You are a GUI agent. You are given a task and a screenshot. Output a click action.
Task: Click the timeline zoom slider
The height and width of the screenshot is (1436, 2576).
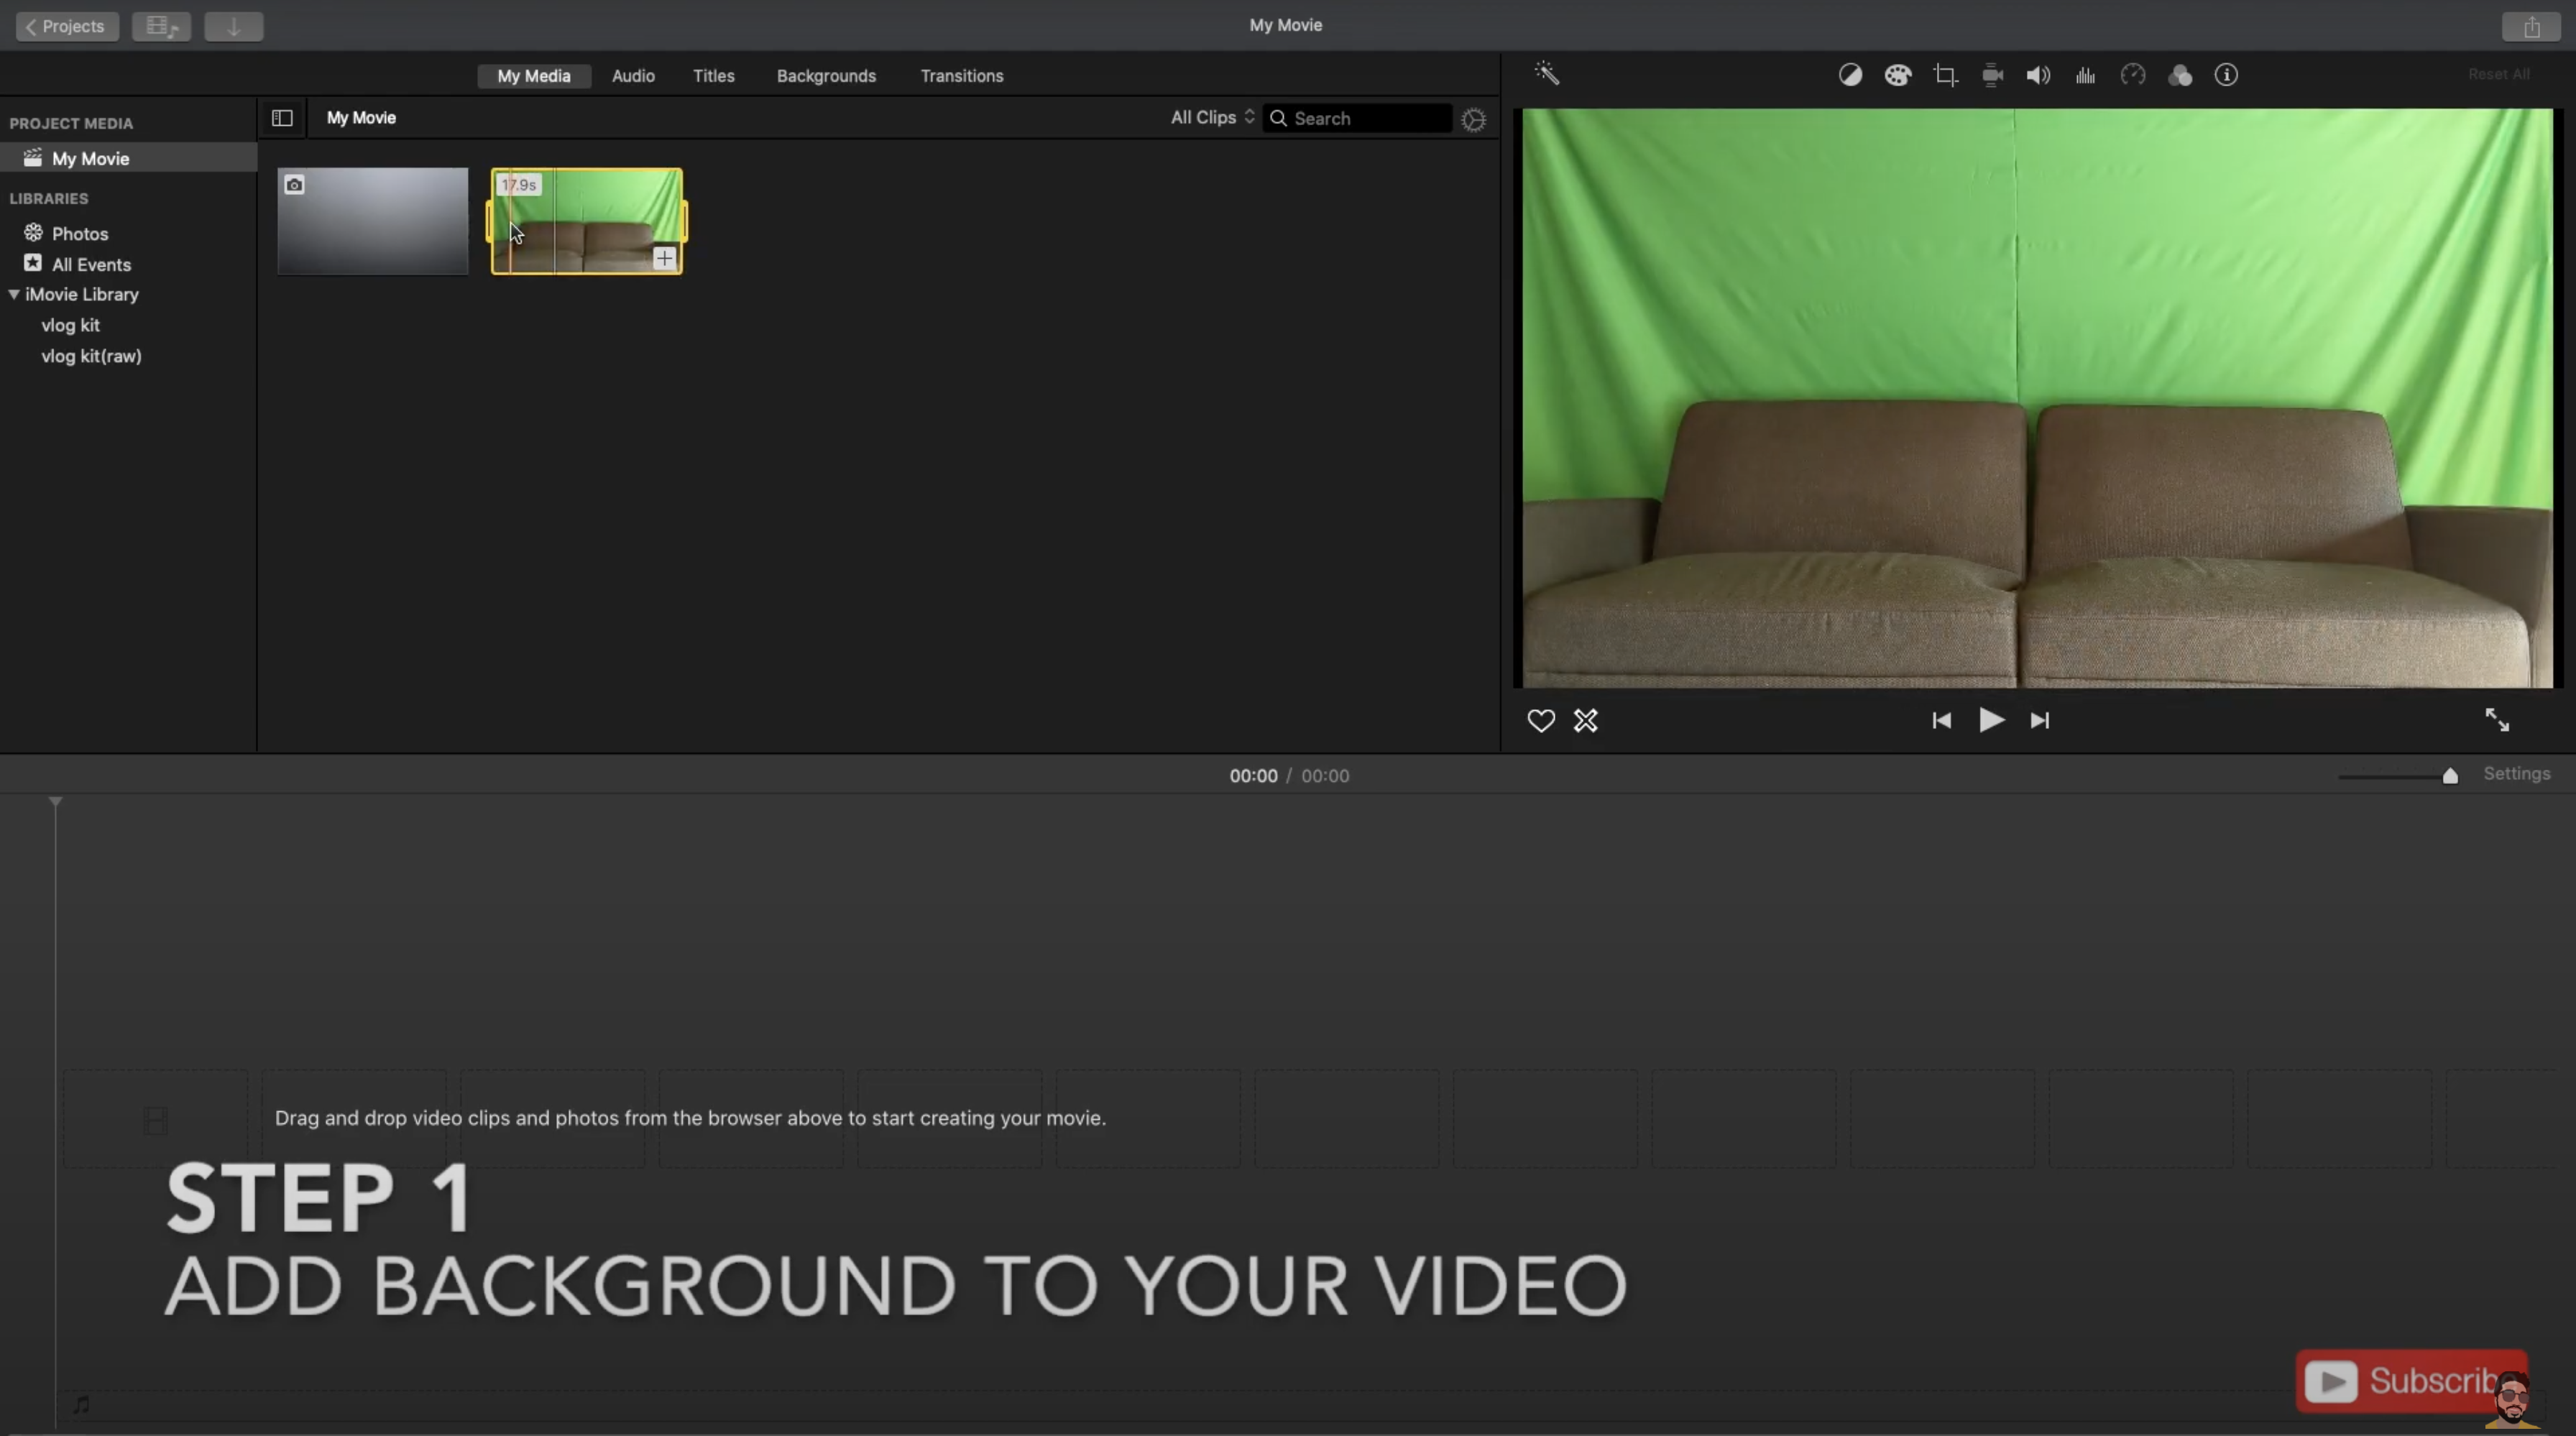pyautogui.click(x=2449, y=776)
